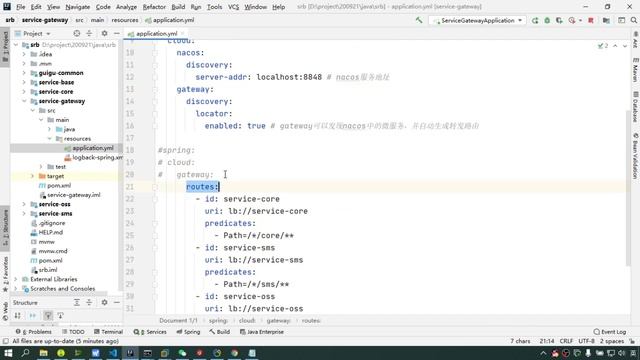
Task: Expand the target folder
Action: pyautogui.click(x=33, y=176)
